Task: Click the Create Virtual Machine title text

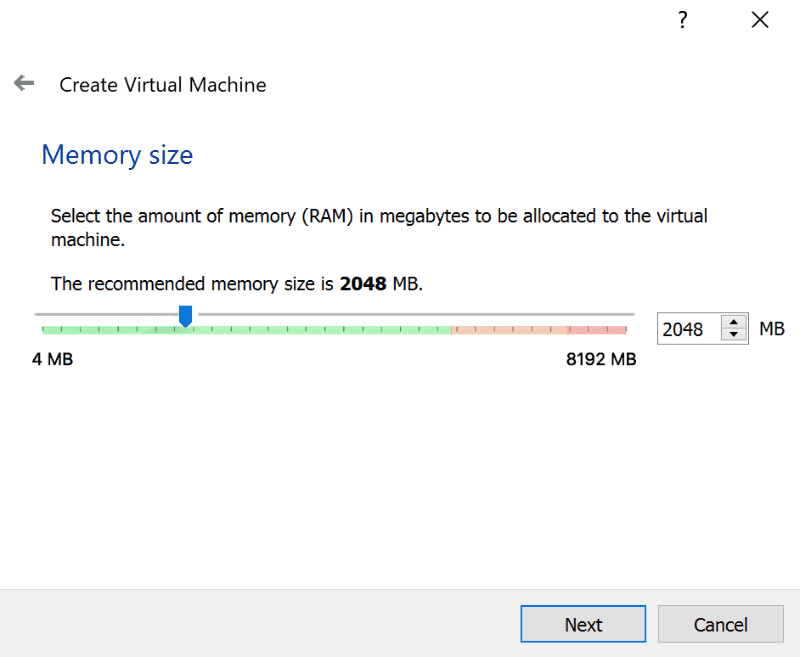Action: (x=162, y=85)
